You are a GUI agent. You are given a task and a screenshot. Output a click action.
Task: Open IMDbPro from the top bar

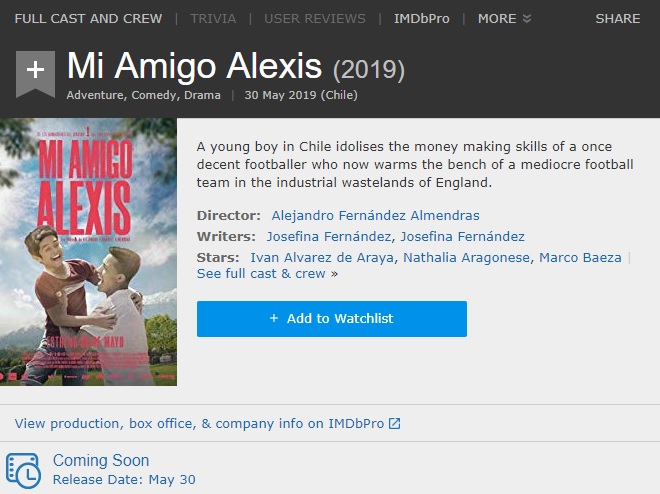point(421,19)
